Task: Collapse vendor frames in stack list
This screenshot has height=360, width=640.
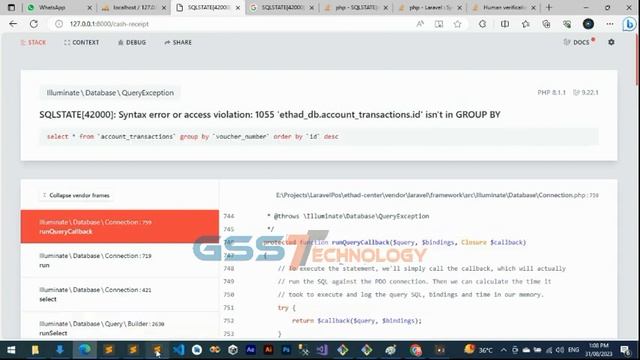Action: click(x=76, y=196)
